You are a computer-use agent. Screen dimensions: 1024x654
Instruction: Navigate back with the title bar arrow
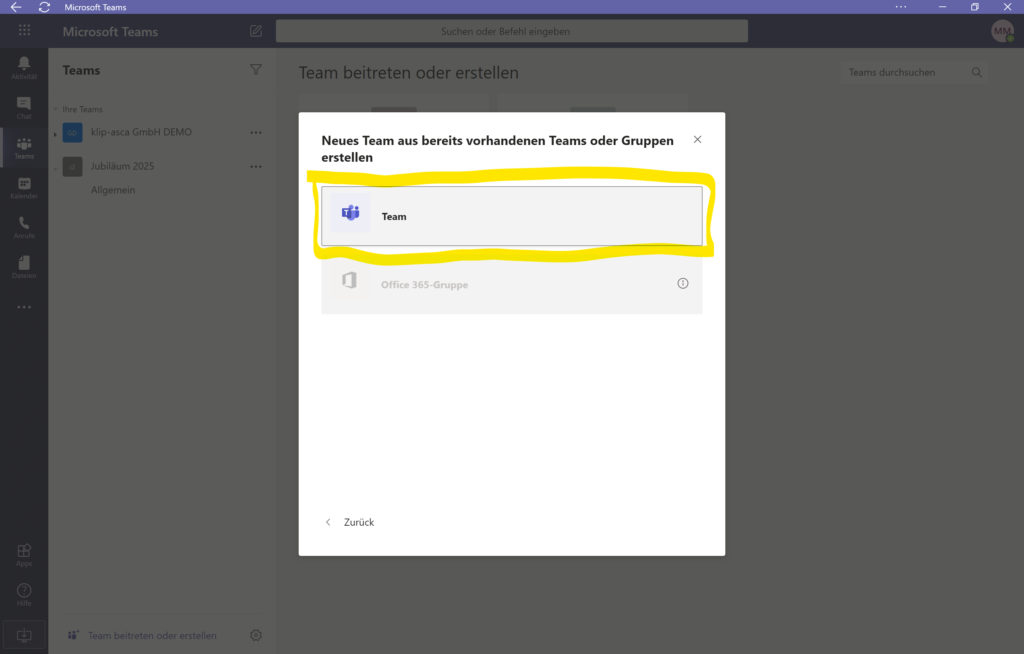point(16,7)
